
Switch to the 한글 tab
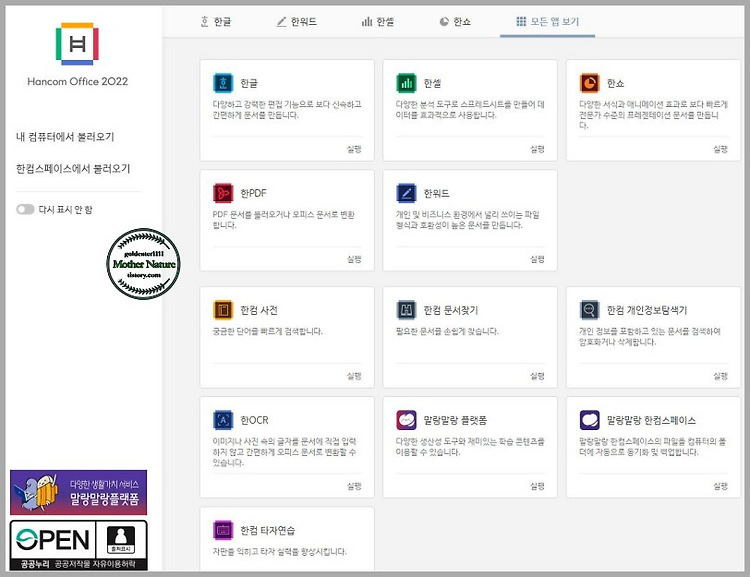click(x=215, y=22)
